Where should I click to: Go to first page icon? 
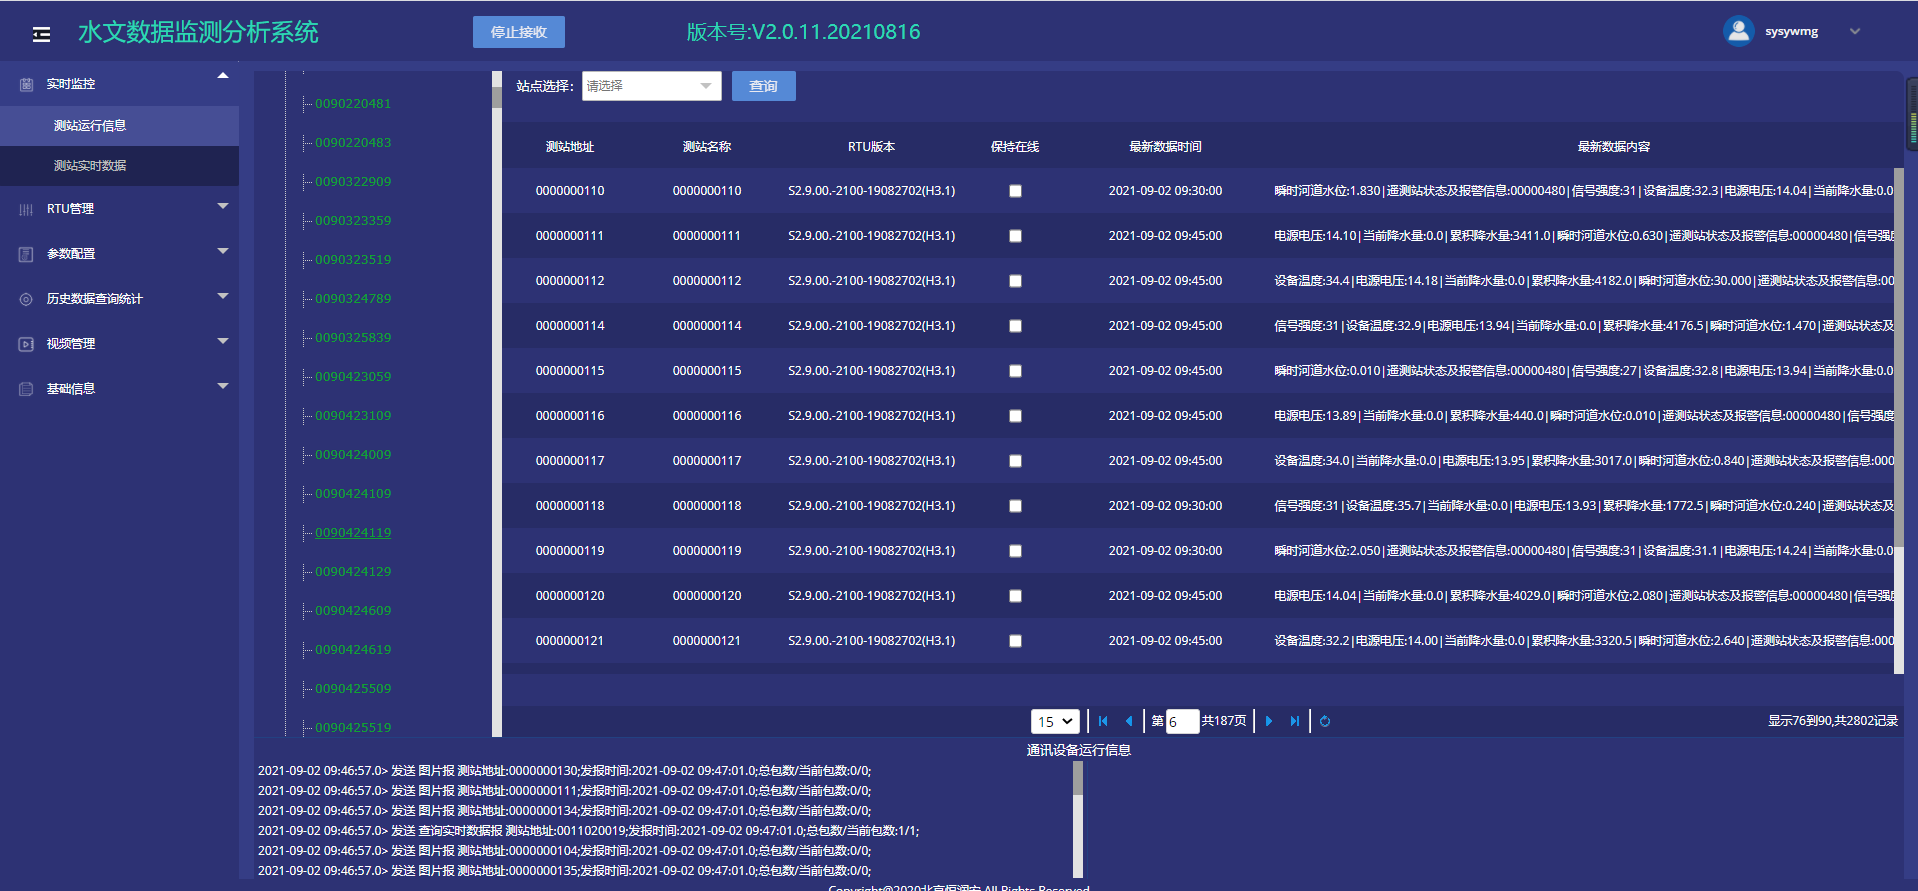(x=1103, y=721)
